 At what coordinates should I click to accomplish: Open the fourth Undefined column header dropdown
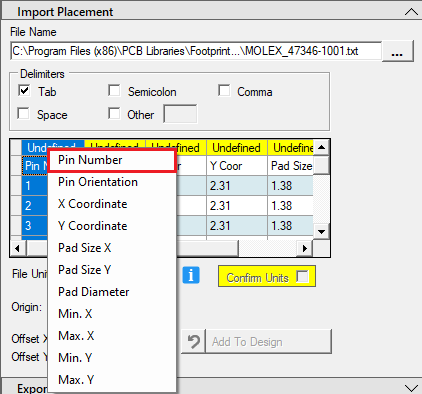(237, 148)
